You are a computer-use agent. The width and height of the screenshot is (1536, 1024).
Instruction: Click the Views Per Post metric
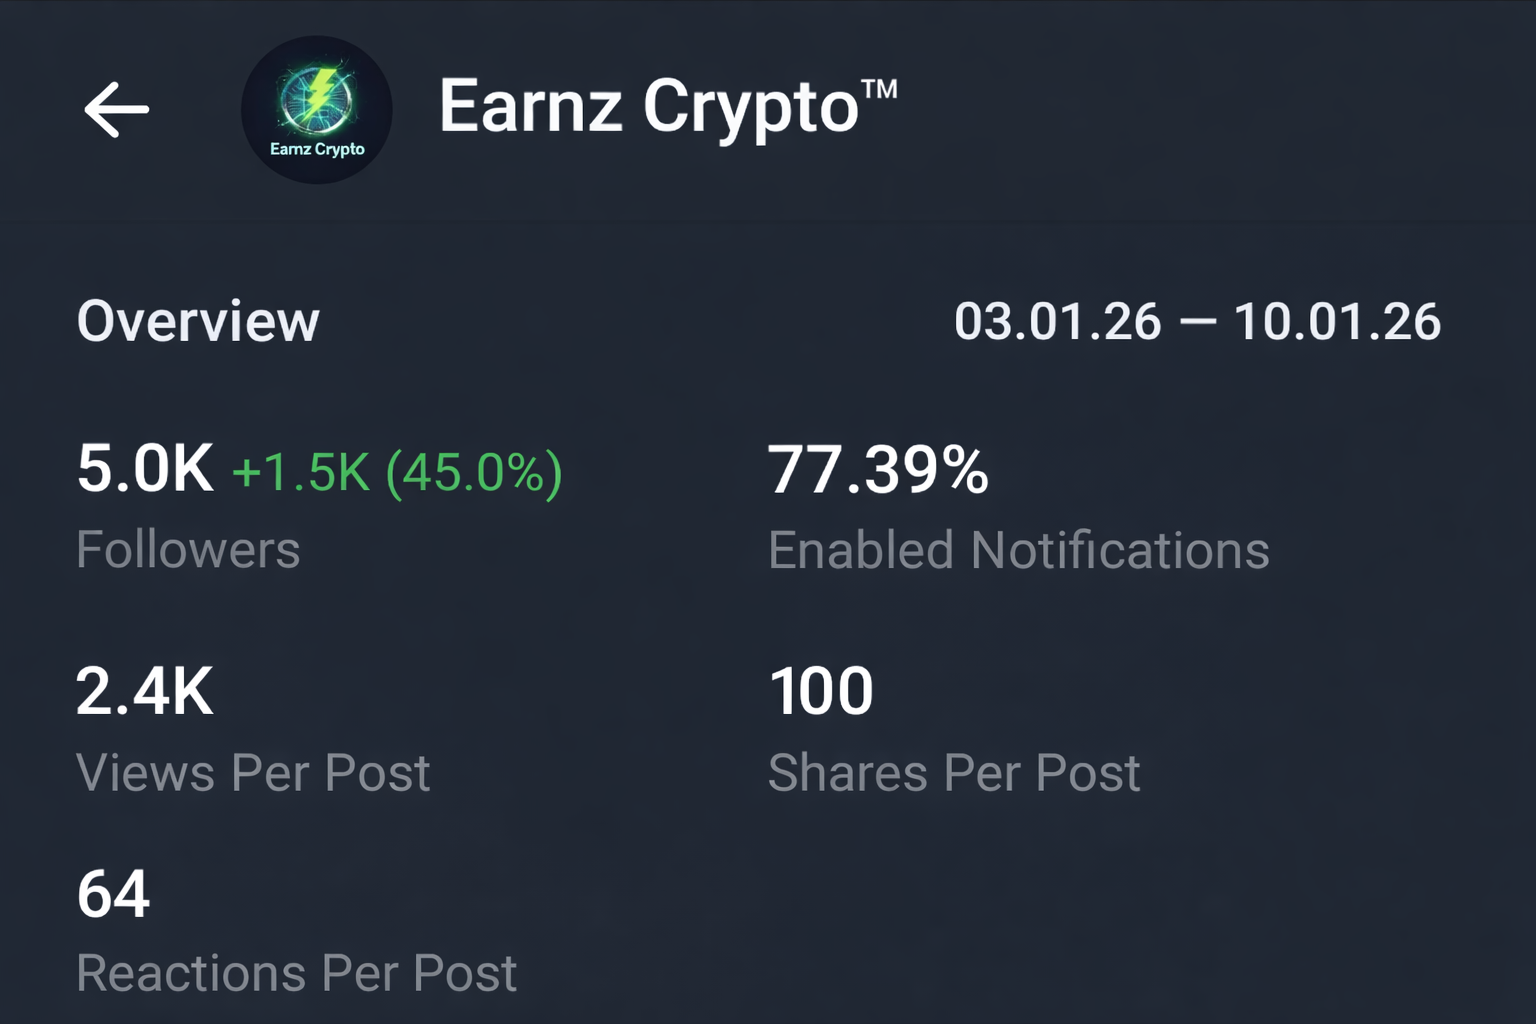click(254, 771)
